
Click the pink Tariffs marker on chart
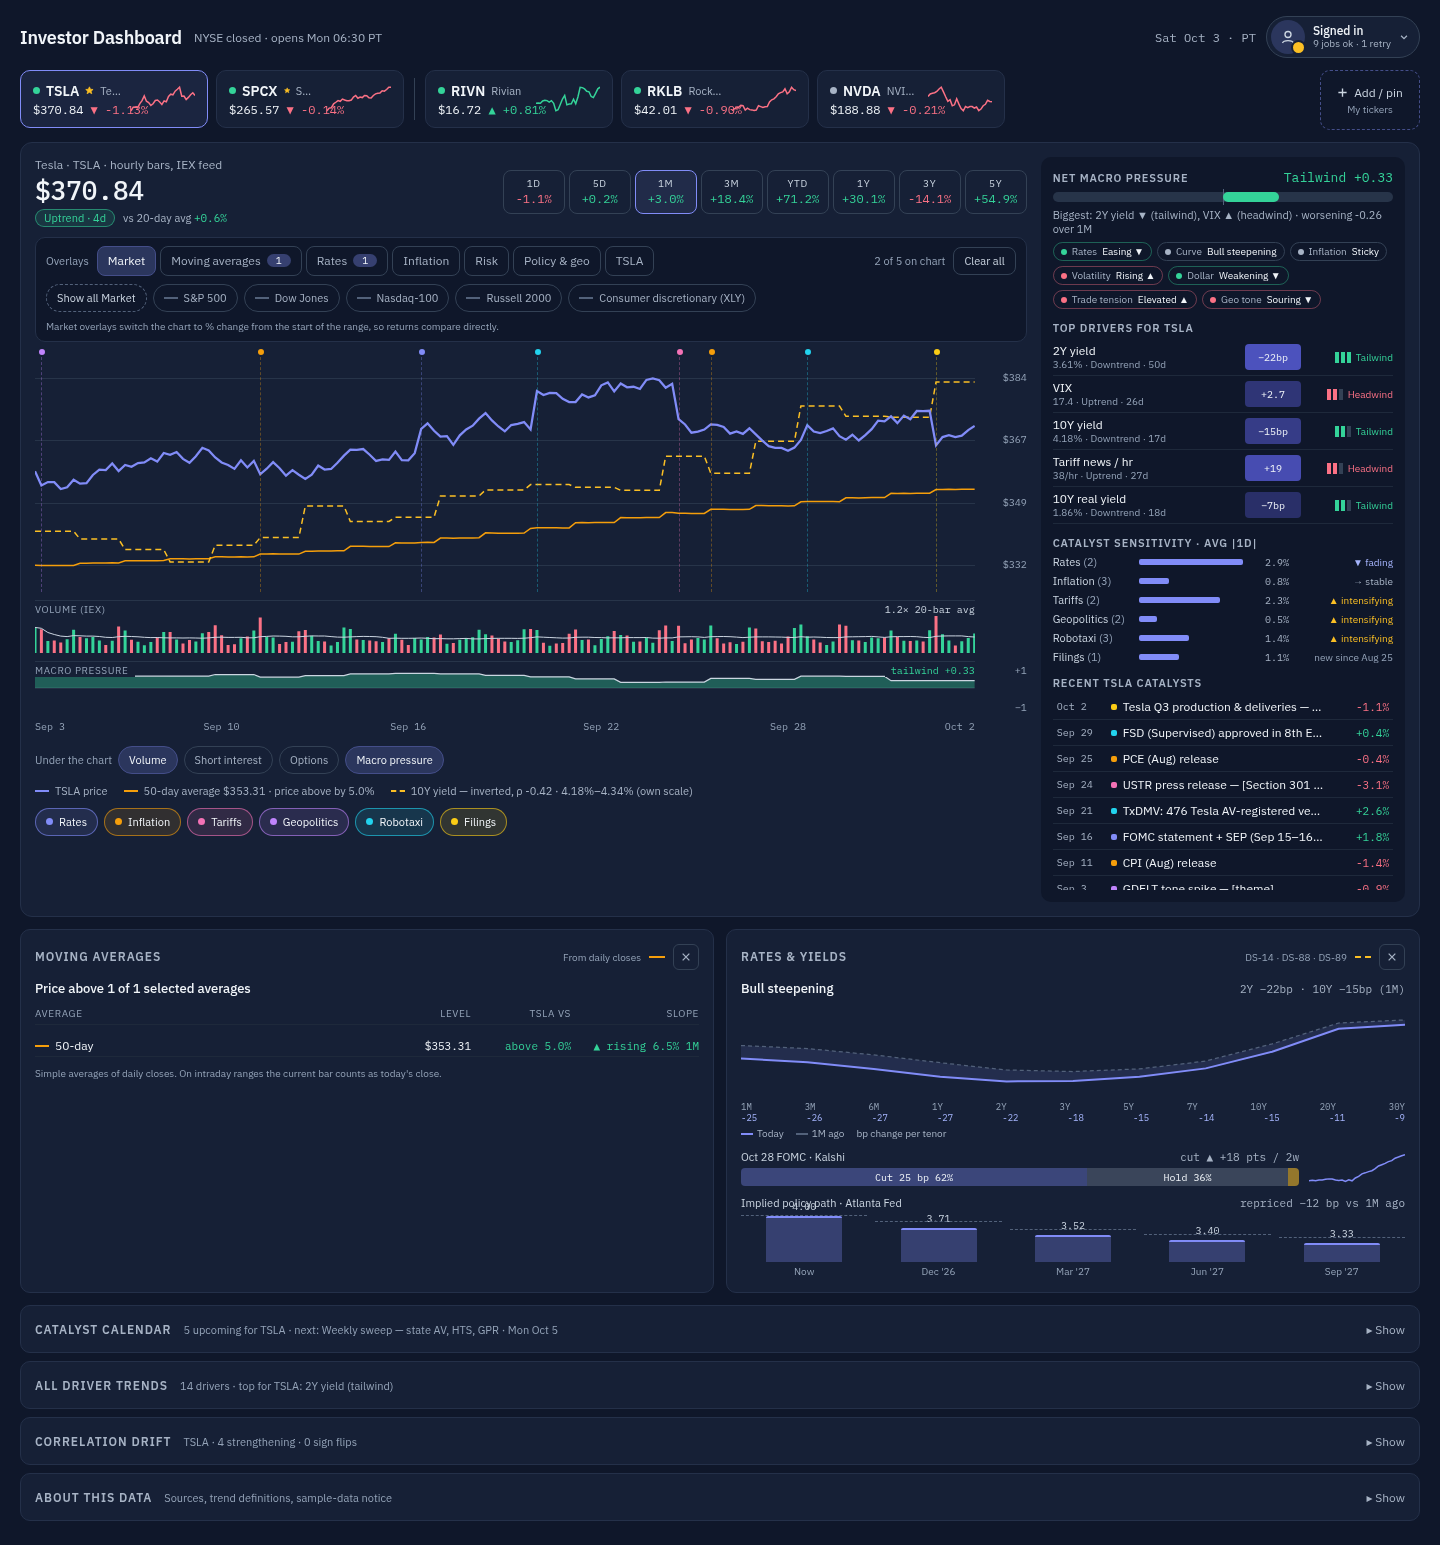click(x=680, y=352)
